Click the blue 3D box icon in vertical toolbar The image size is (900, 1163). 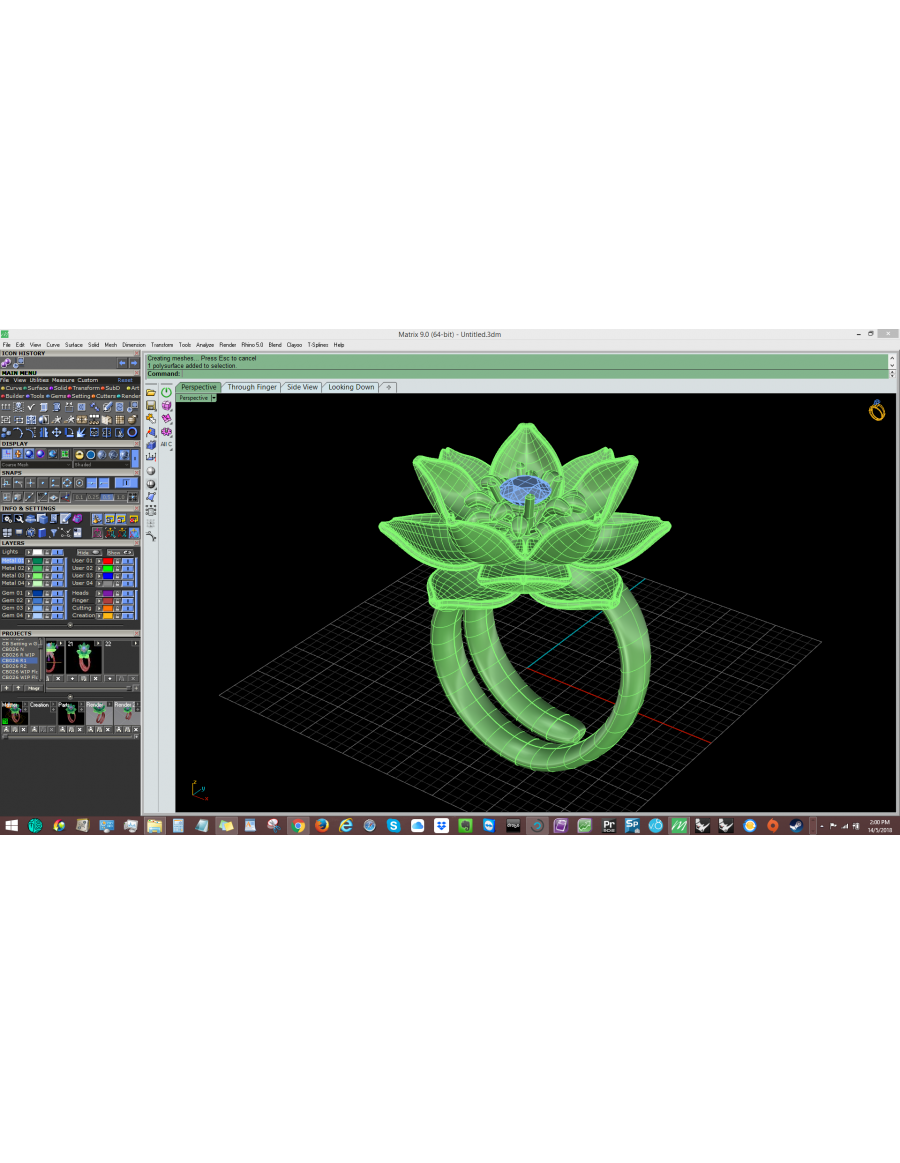151,445
